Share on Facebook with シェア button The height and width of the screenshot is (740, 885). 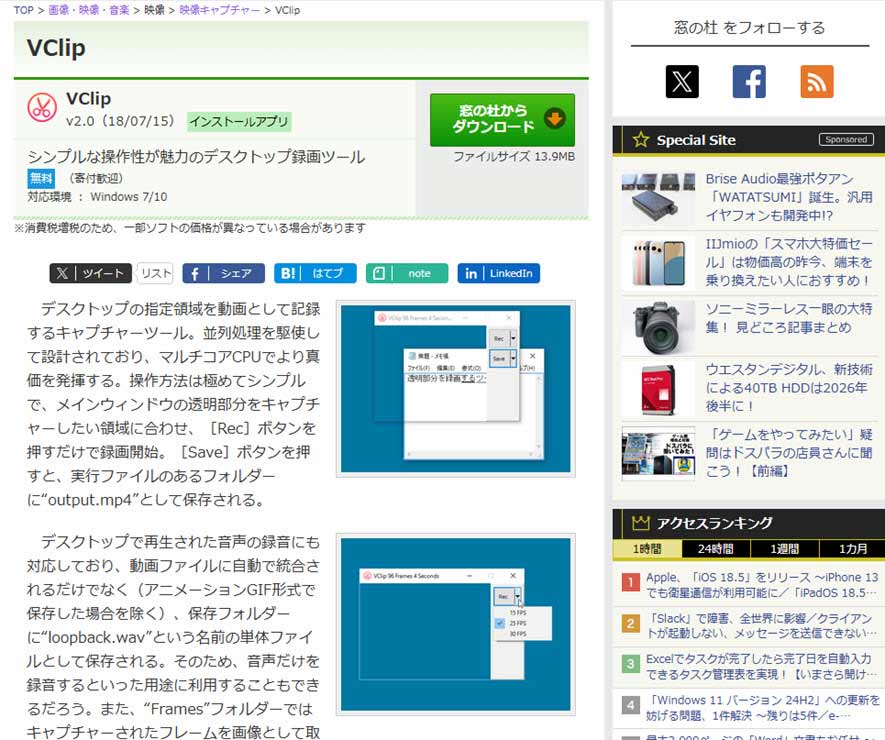click(x=224, y=273)
